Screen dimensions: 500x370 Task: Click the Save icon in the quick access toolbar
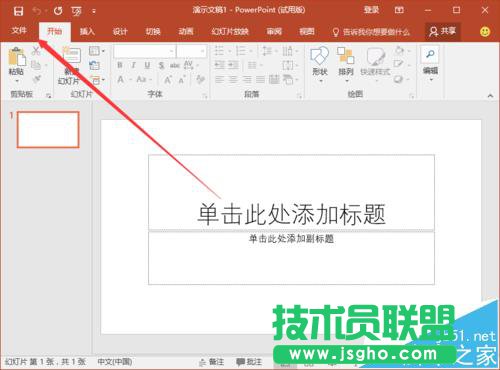click(18, 11)
